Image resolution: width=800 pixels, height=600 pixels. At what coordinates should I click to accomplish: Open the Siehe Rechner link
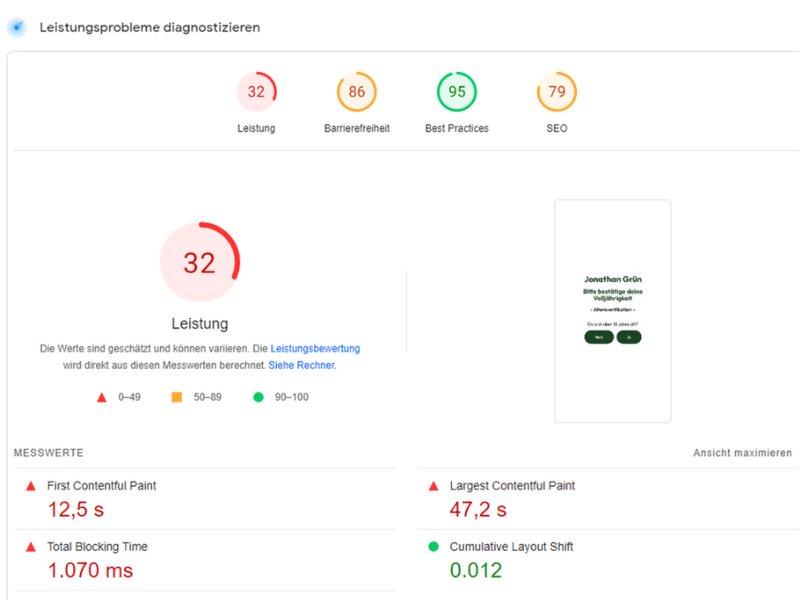click(x=302, y=366)
